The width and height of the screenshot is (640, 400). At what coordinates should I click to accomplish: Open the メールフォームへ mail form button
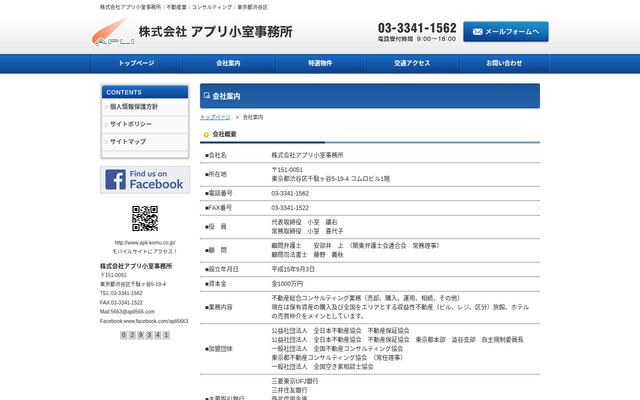(506, 31)
